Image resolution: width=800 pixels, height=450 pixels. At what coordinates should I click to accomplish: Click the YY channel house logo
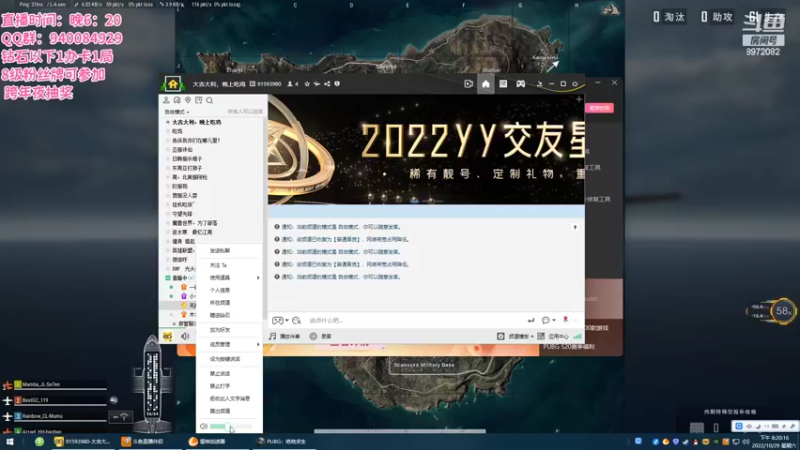pos(172,84)
